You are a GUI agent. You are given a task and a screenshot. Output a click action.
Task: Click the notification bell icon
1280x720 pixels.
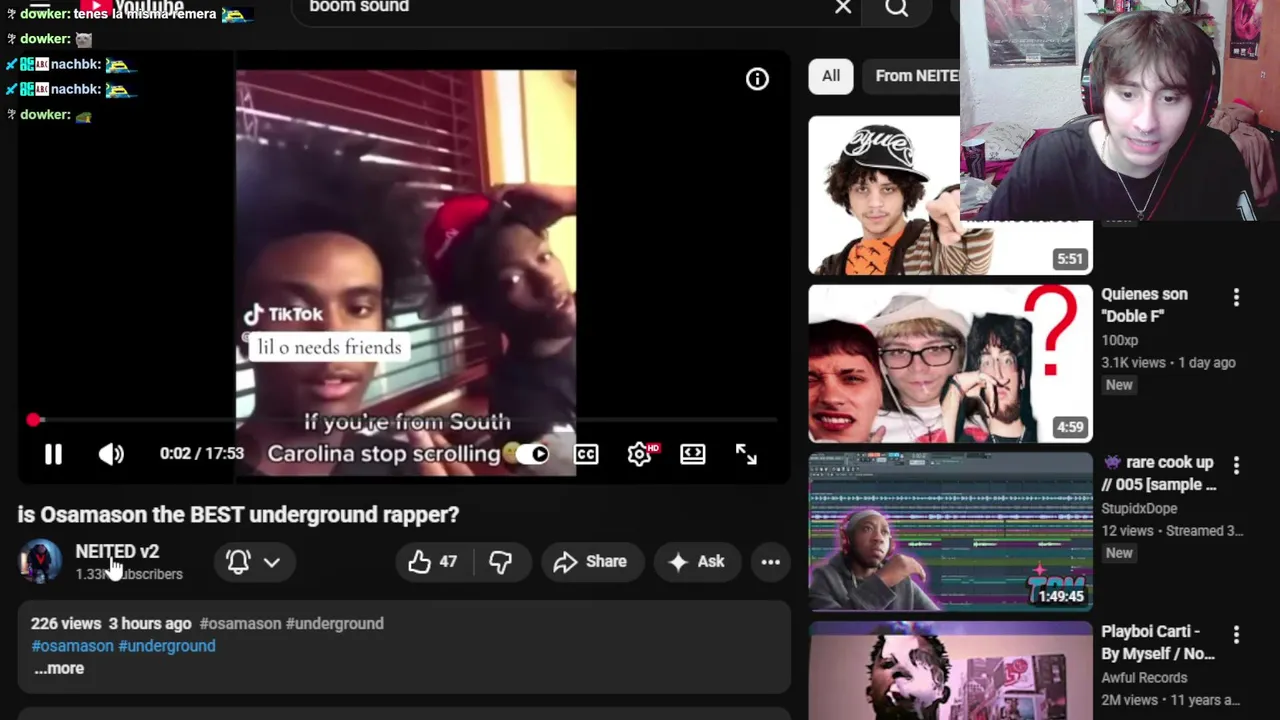238,562
